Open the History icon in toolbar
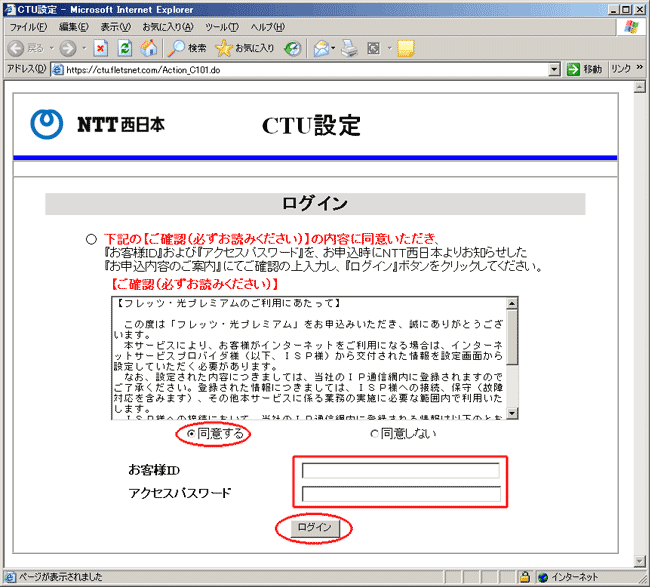This screenshot has height=587, width=650. point(293,49)
